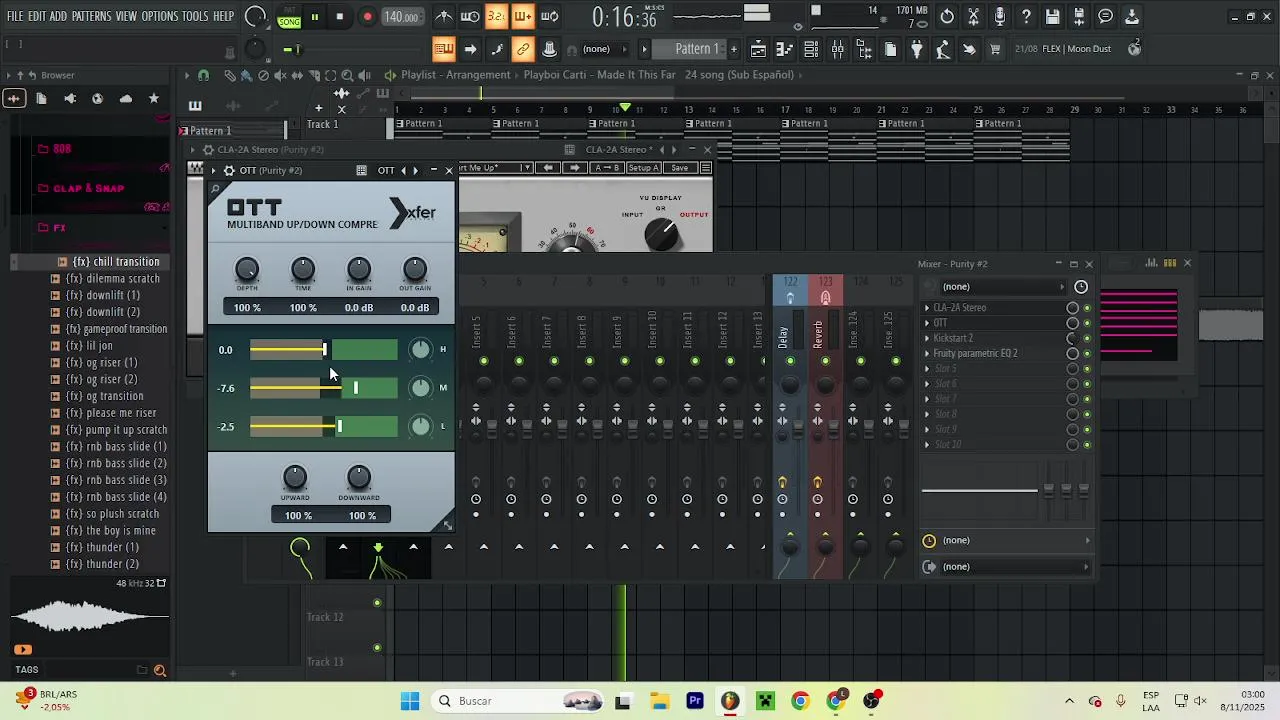Click the microphone one-click recording icon
The image size is (1280, 720).
pos(999,16)
